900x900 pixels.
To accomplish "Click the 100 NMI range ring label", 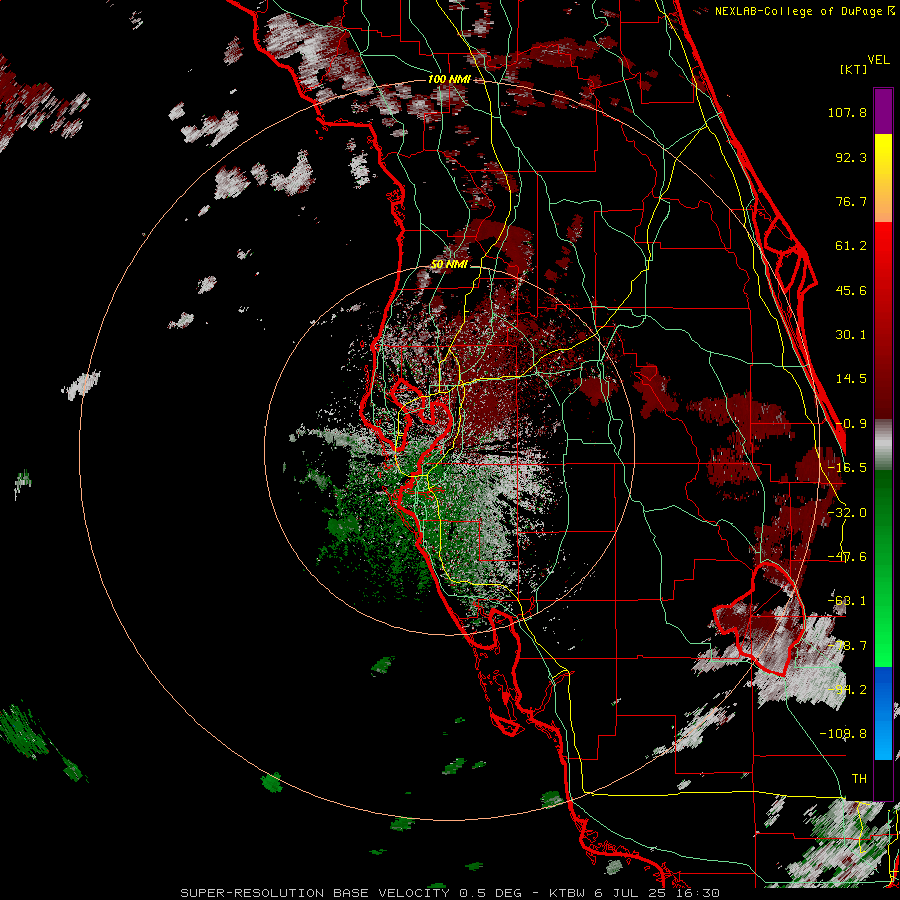I will (449, 79).
